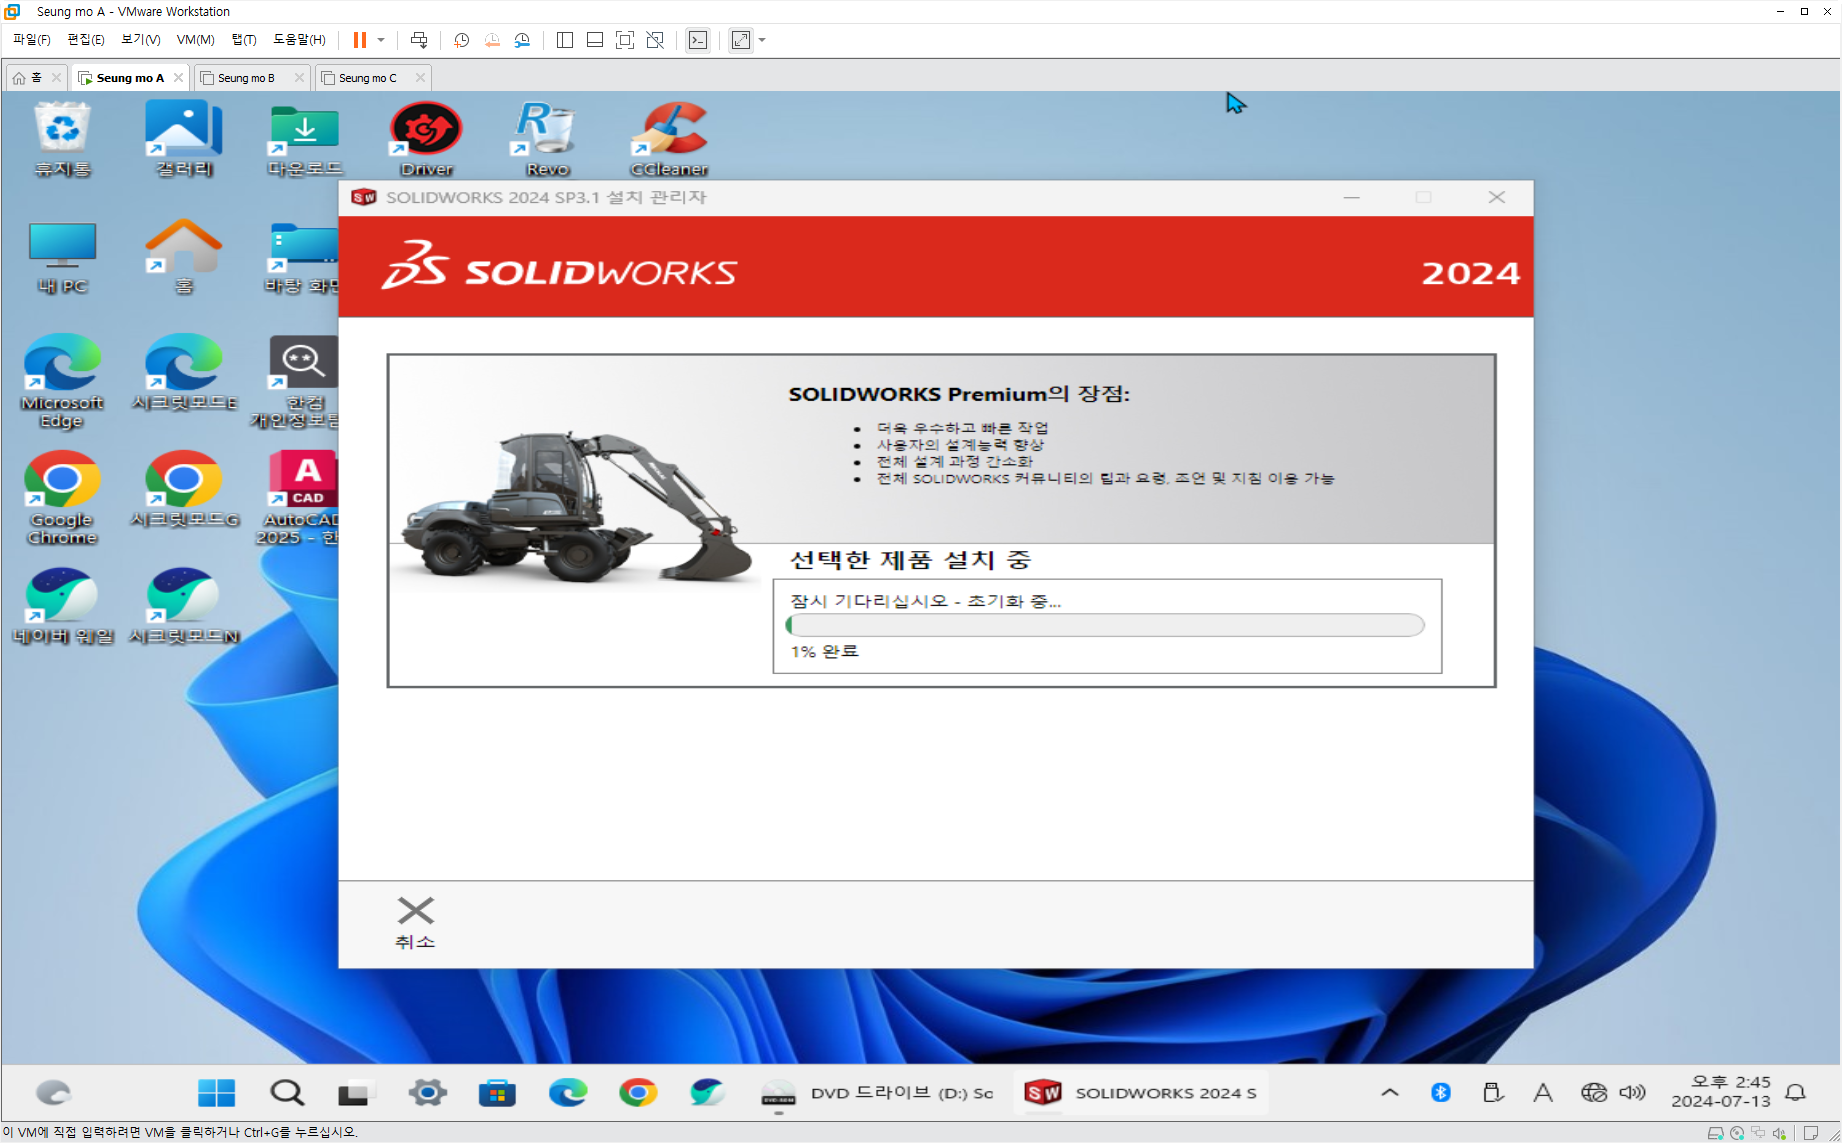Open the 내 PC desktop icon
The image size is (1842, 1143).
point(63,258)
